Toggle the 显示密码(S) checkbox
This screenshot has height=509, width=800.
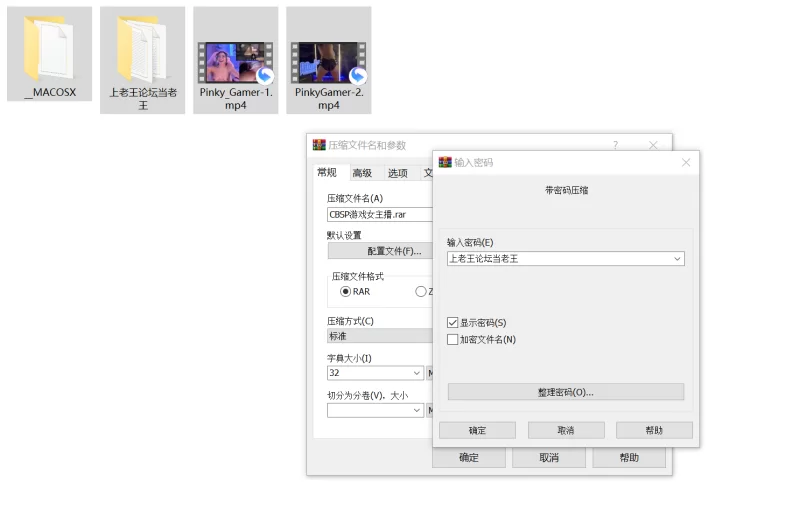coord(452,323)
